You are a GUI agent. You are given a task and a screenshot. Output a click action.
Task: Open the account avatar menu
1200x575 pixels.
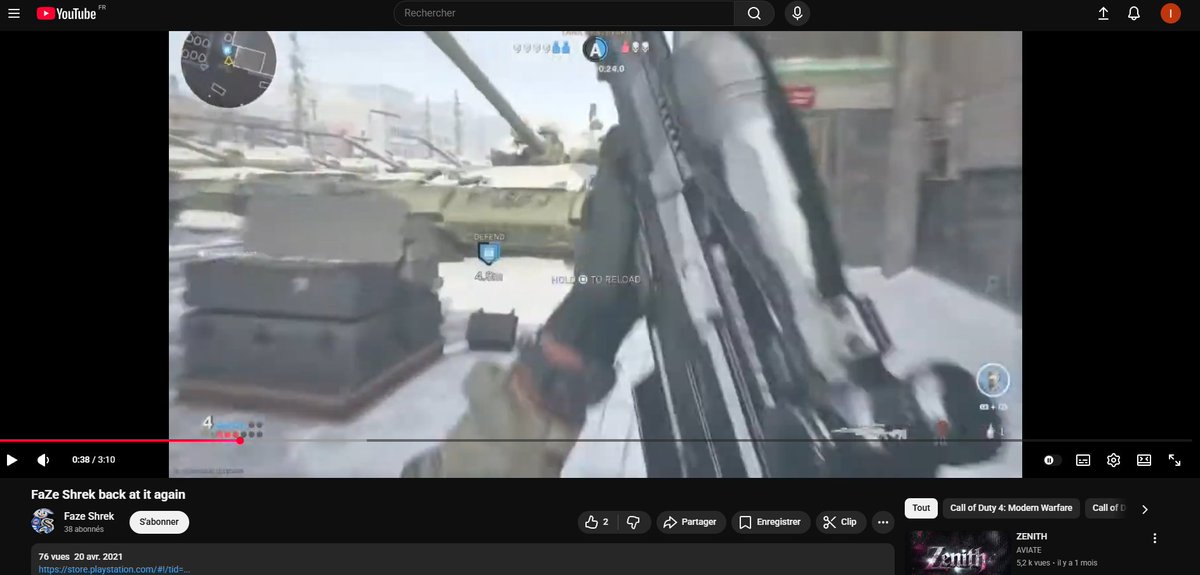(1170, 13)
